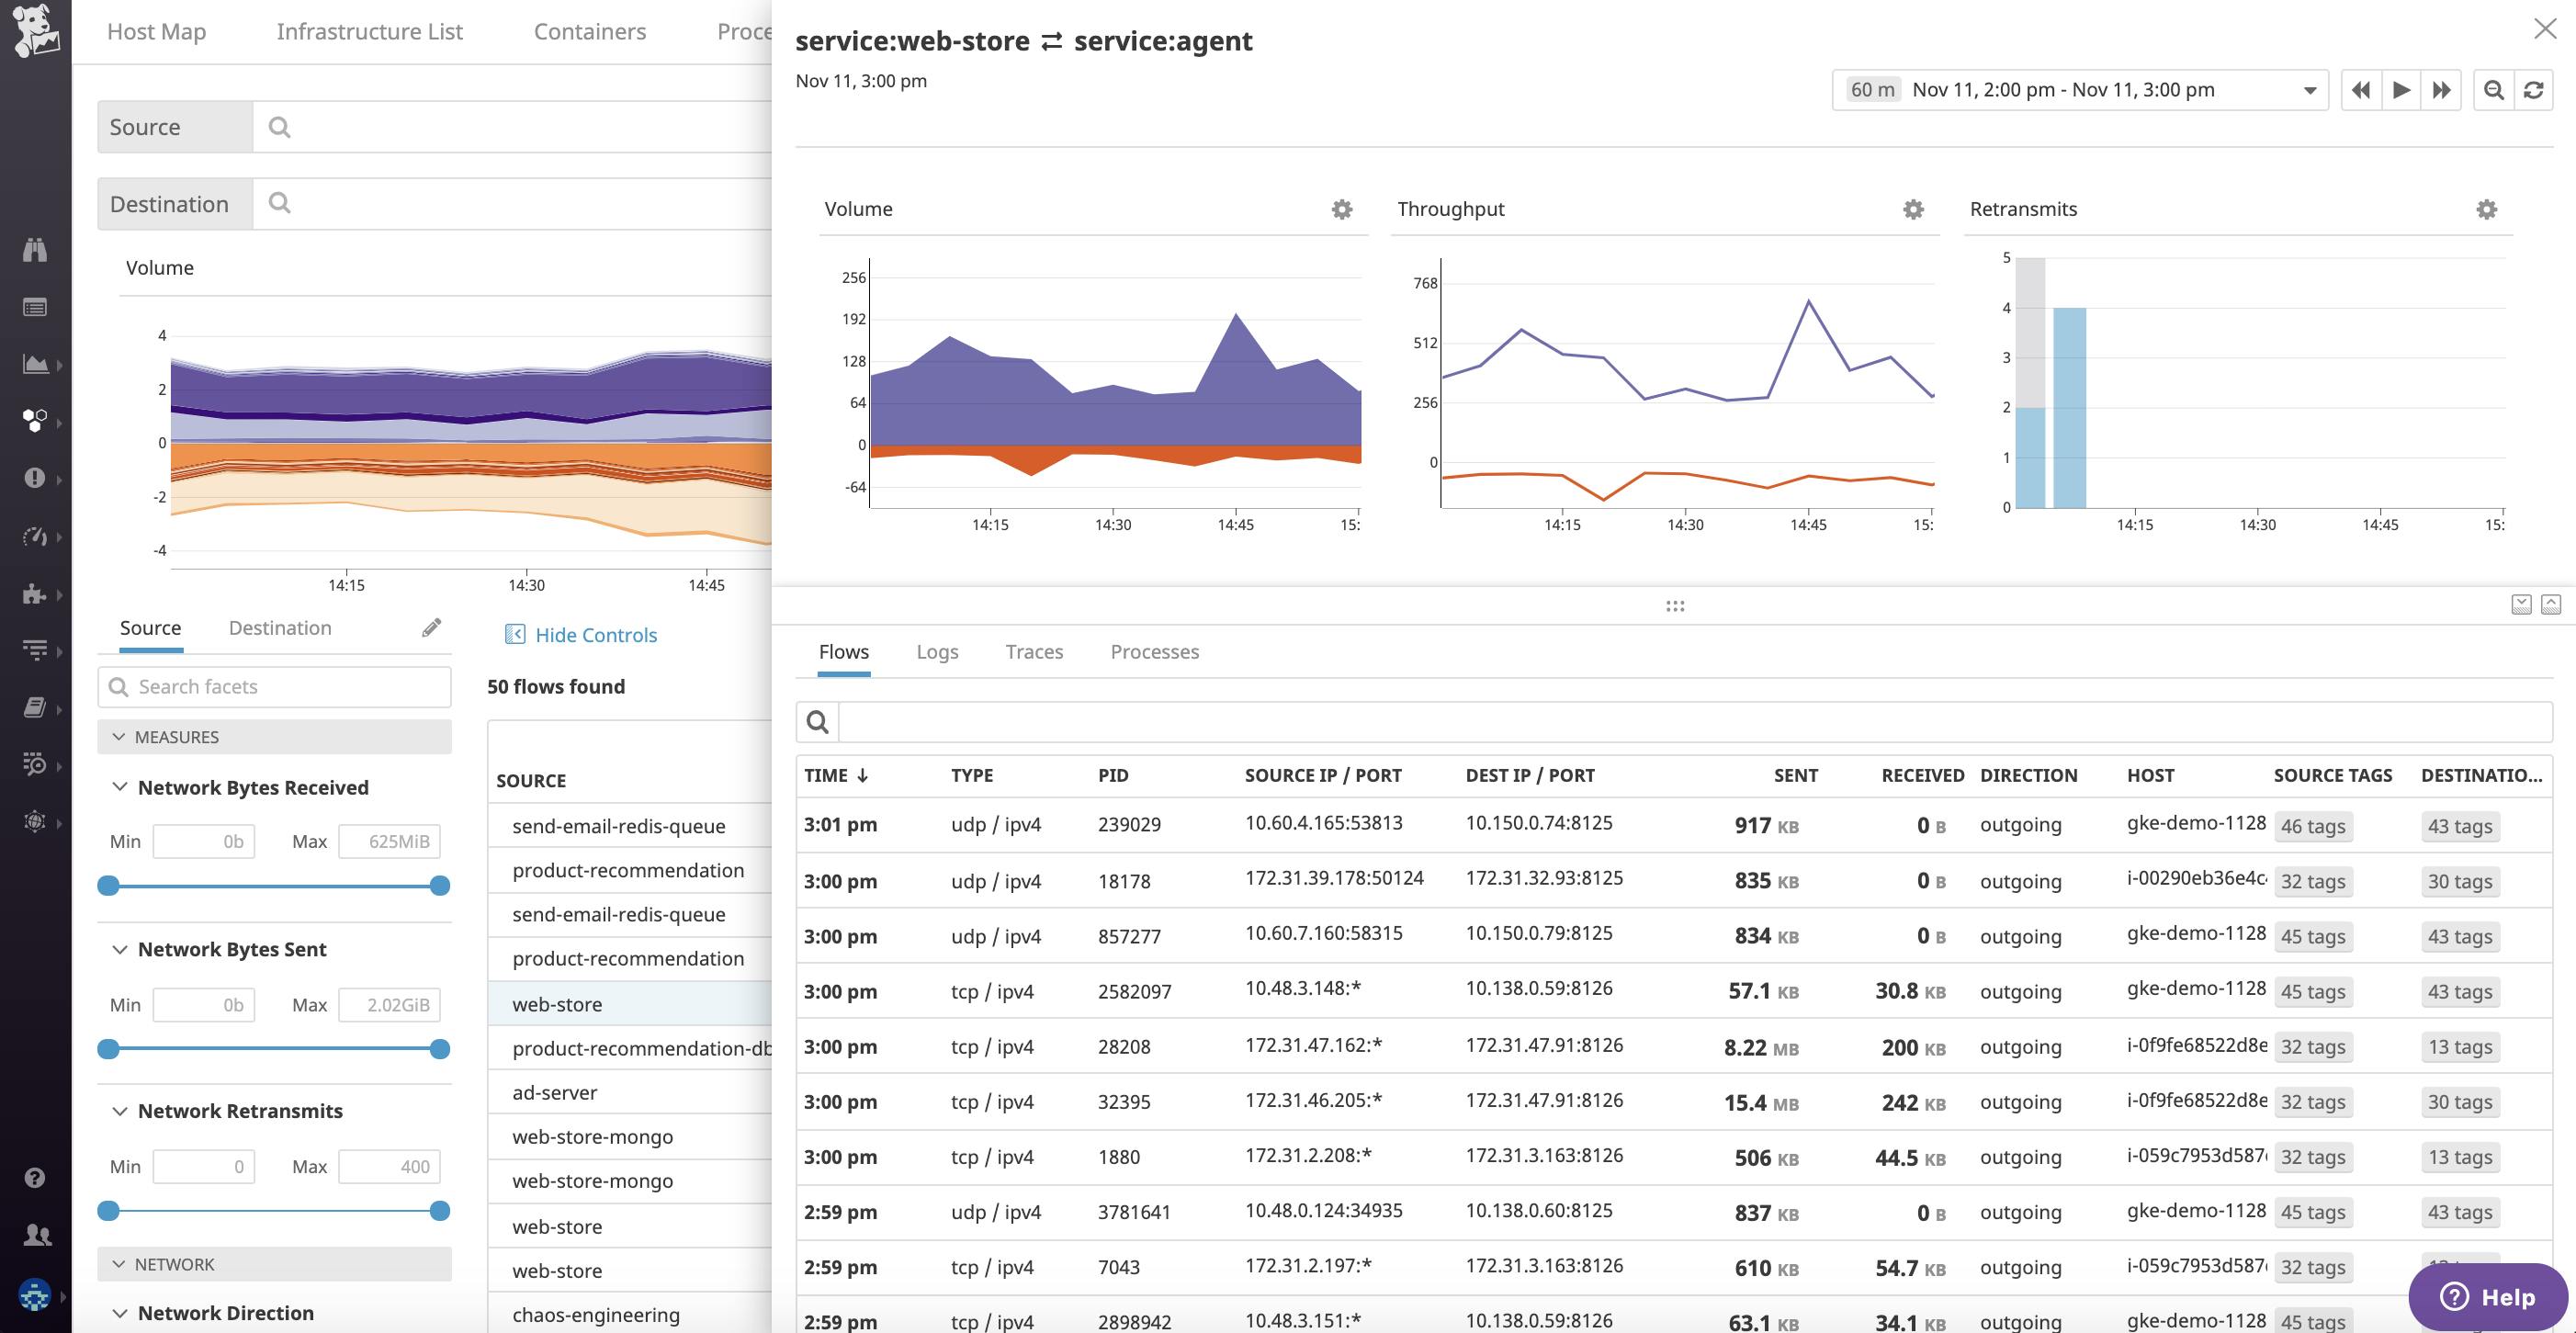
Task: Open Notebooks using the book sidebar icon
Action: click(x=35, y=706)
